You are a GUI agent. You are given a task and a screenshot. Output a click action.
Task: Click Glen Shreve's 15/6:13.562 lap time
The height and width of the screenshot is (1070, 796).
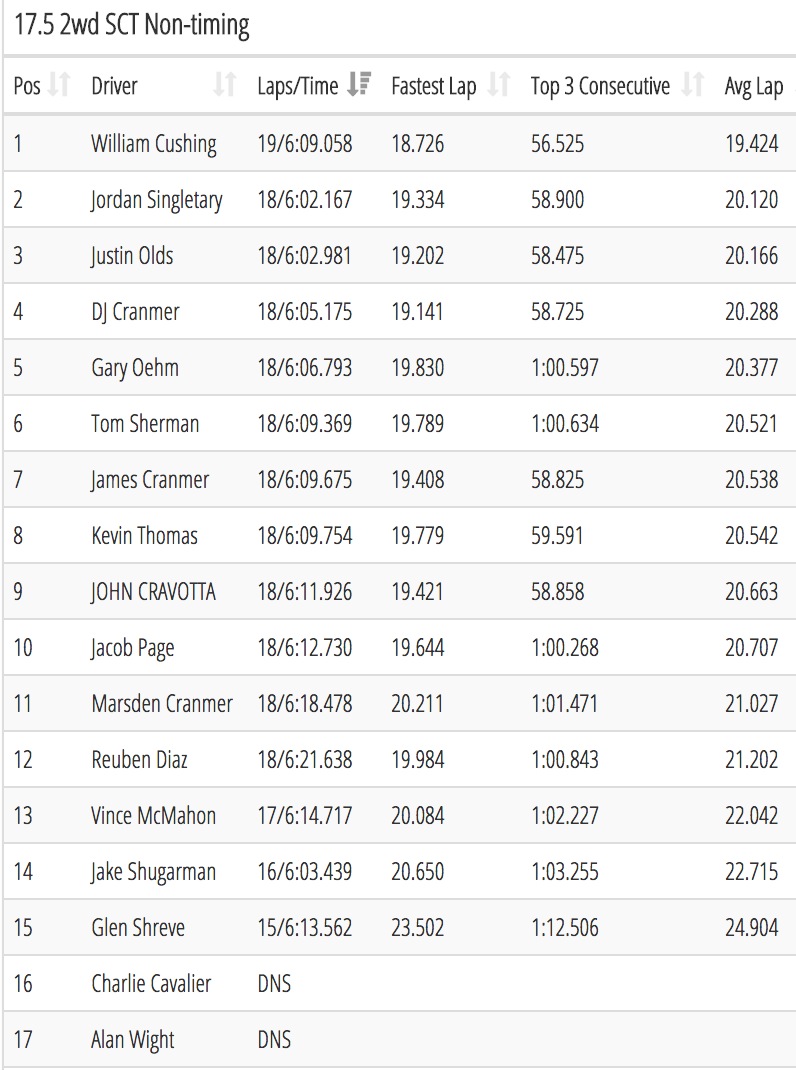point(304,927)
